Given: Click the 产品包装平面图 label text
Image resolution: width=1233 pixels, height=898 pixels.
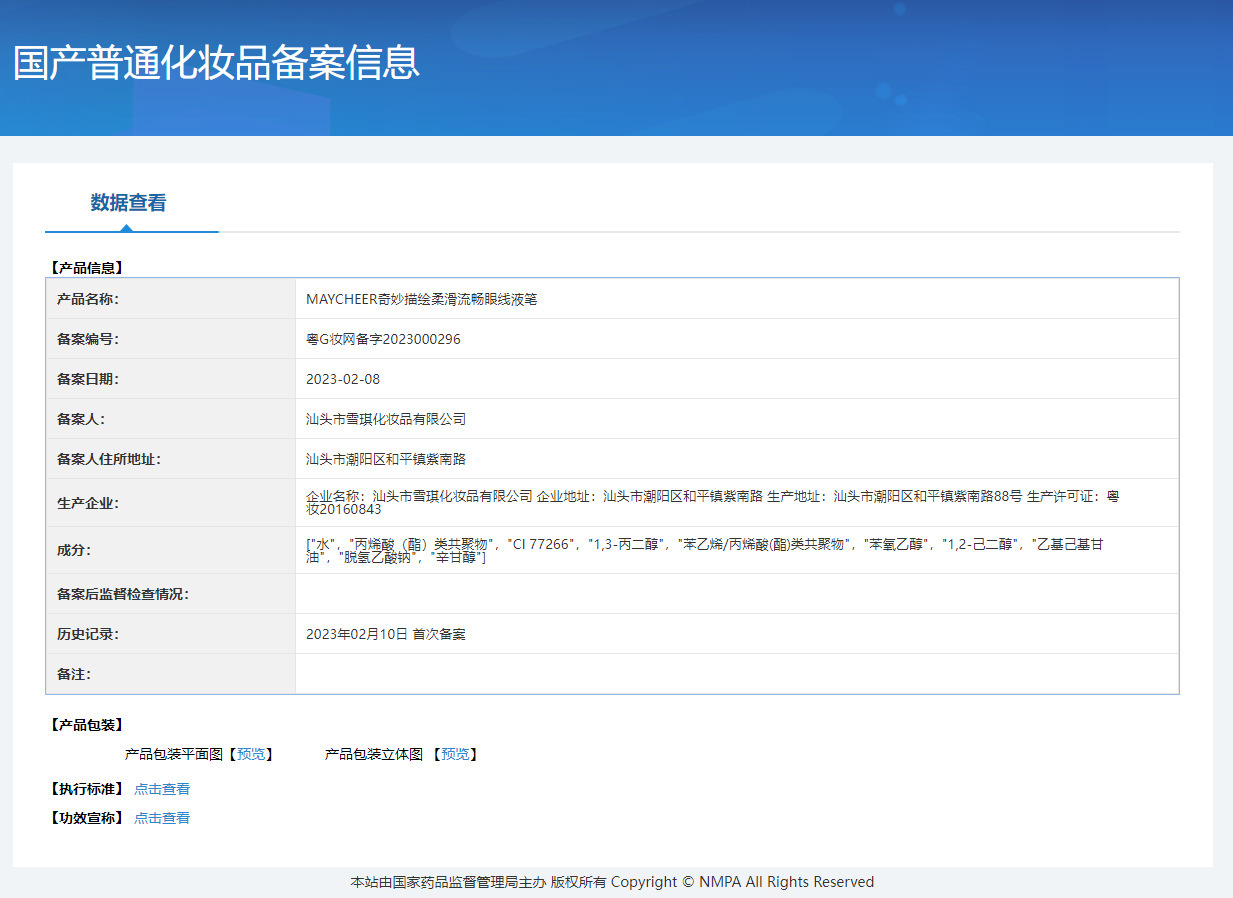Looking at the screenshot, I should tap(174, 754).
